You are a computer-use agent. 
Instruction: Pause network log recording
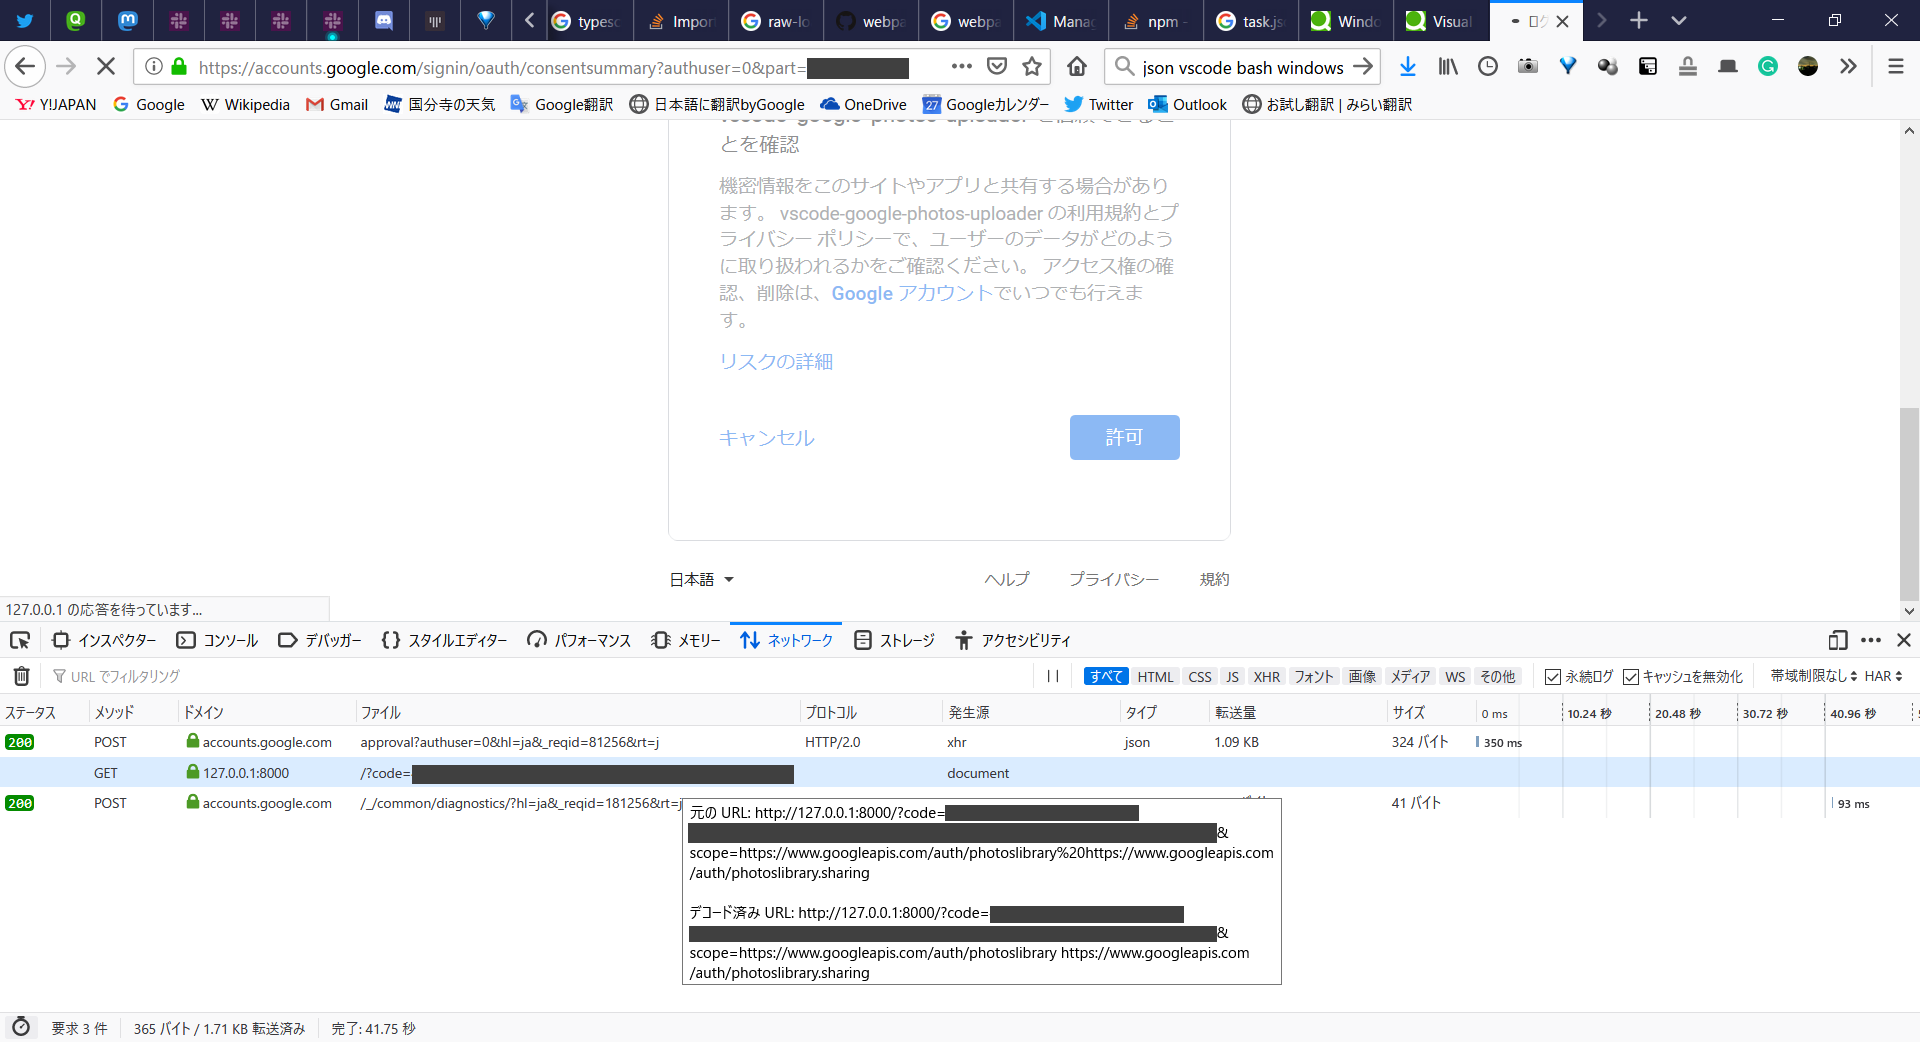click(1053, 676)
